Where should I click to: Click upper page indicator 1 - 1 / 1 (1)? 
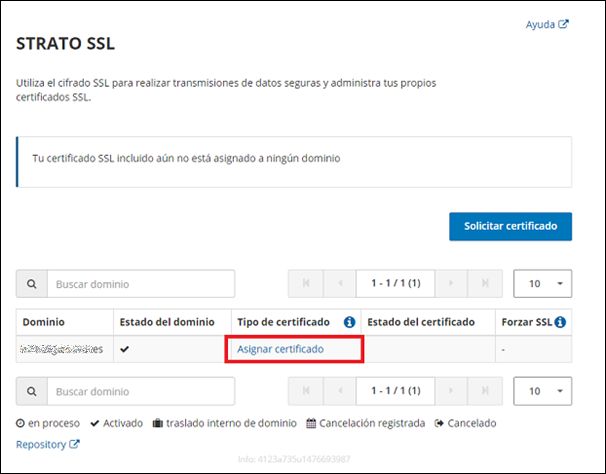click(395, 283)
